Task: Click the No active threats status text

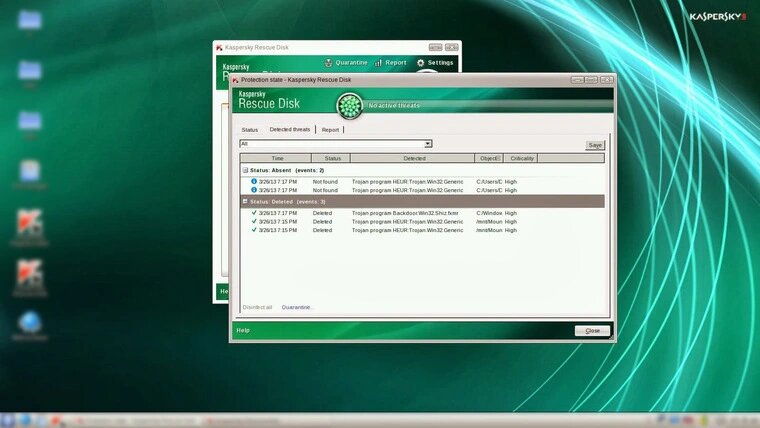Action: [x=394, y=106]
